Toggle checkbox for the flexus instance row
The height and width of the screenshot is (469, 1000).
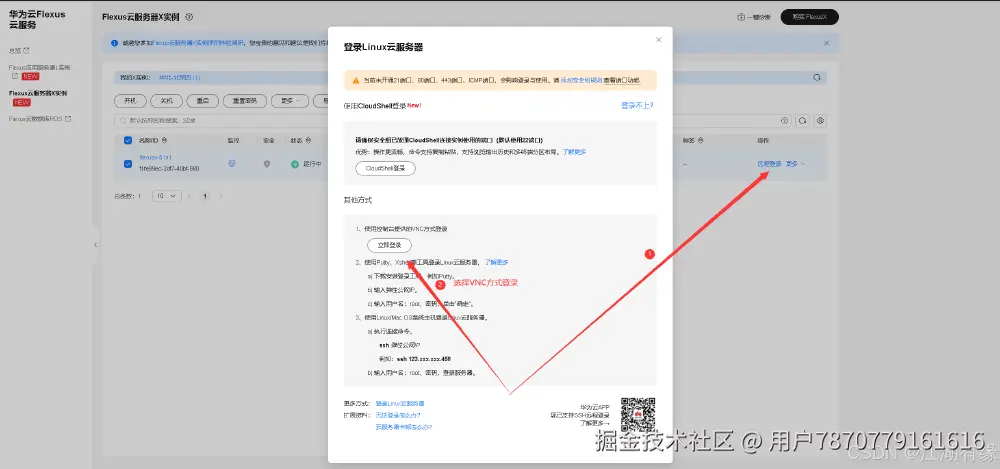tap(128, 164)
